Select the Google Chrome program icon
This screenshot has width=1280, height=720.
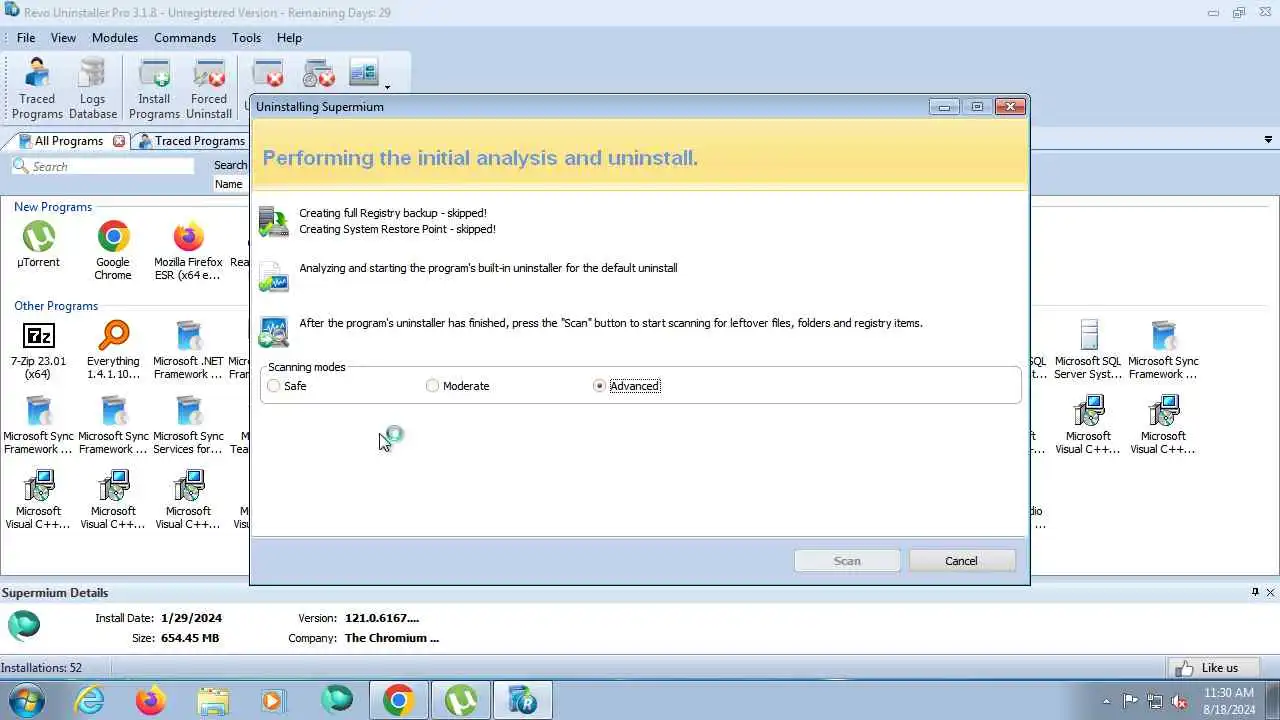(113, 251)
